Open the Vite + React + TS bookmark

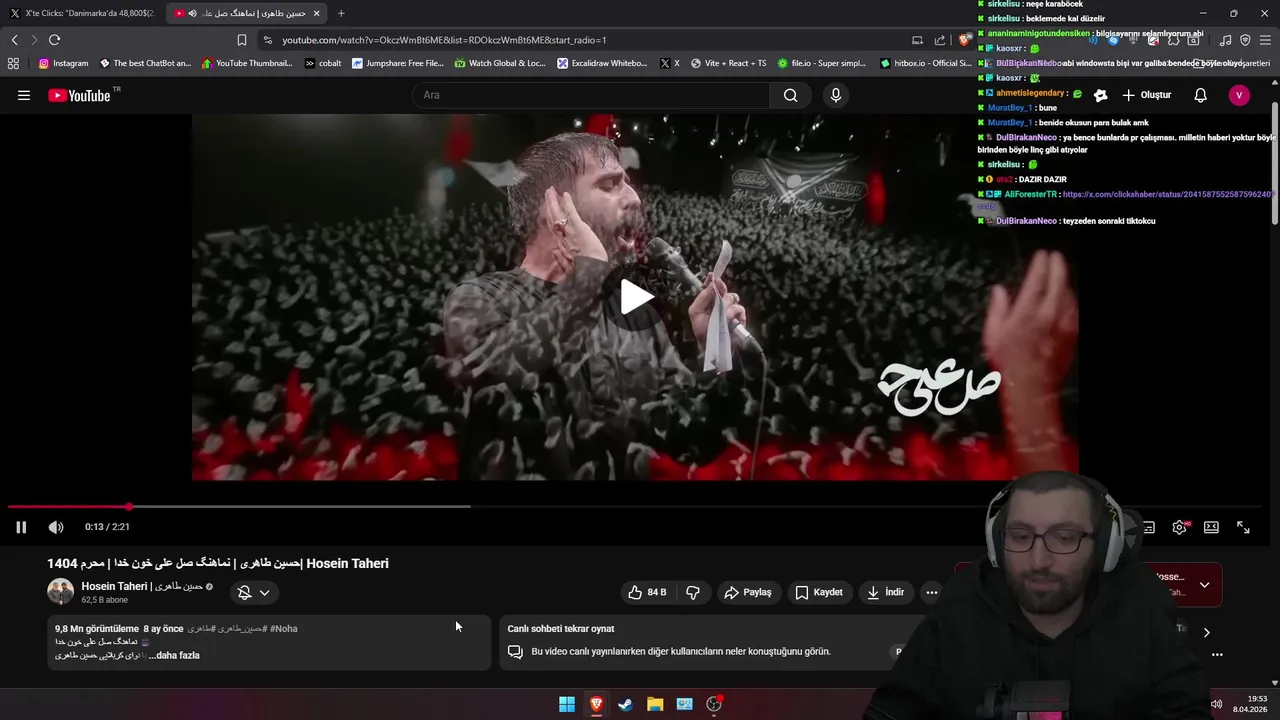click(x=728, y=63)
